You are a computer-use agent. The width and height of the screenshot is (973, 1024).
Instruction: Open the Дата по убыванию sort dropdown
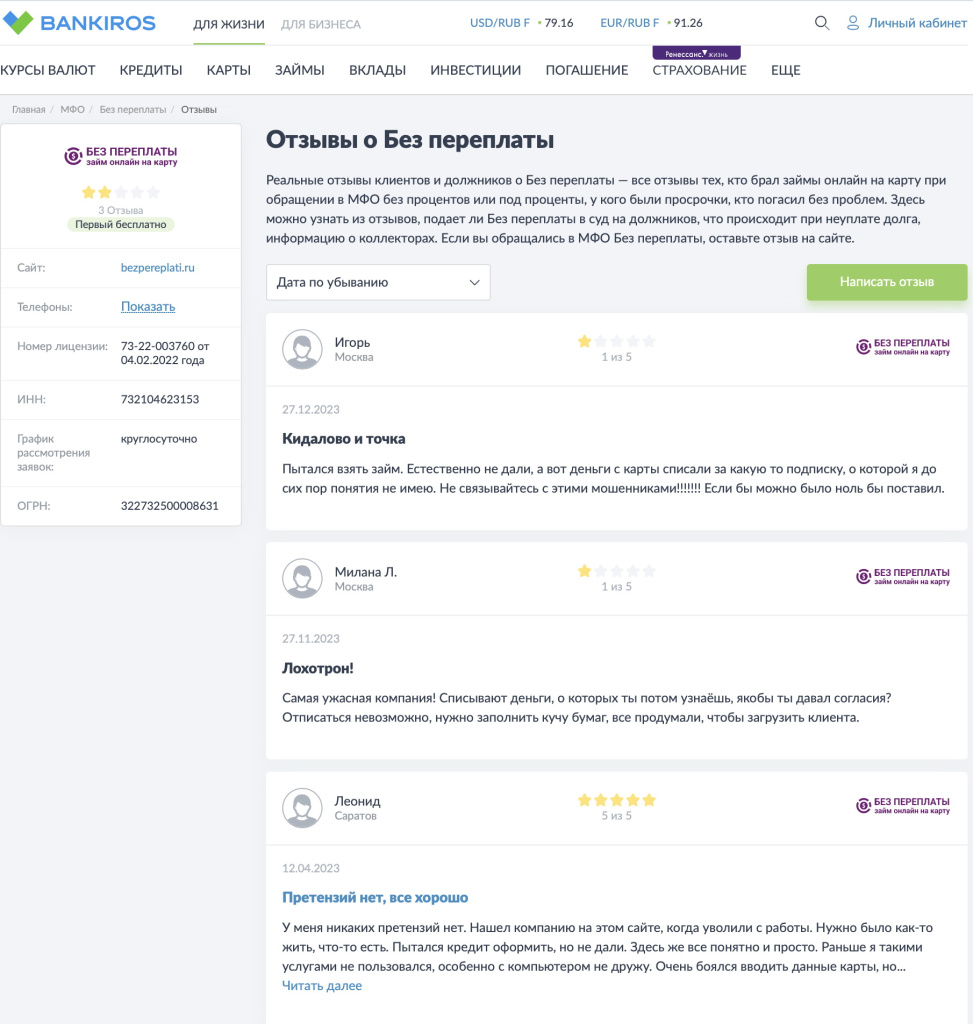coord(378,282)
